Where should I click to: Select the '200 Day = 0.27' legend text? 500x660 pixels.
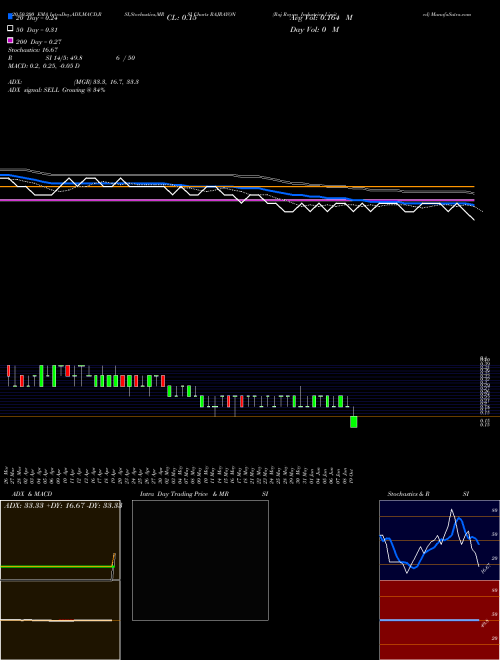pos(38,42)
